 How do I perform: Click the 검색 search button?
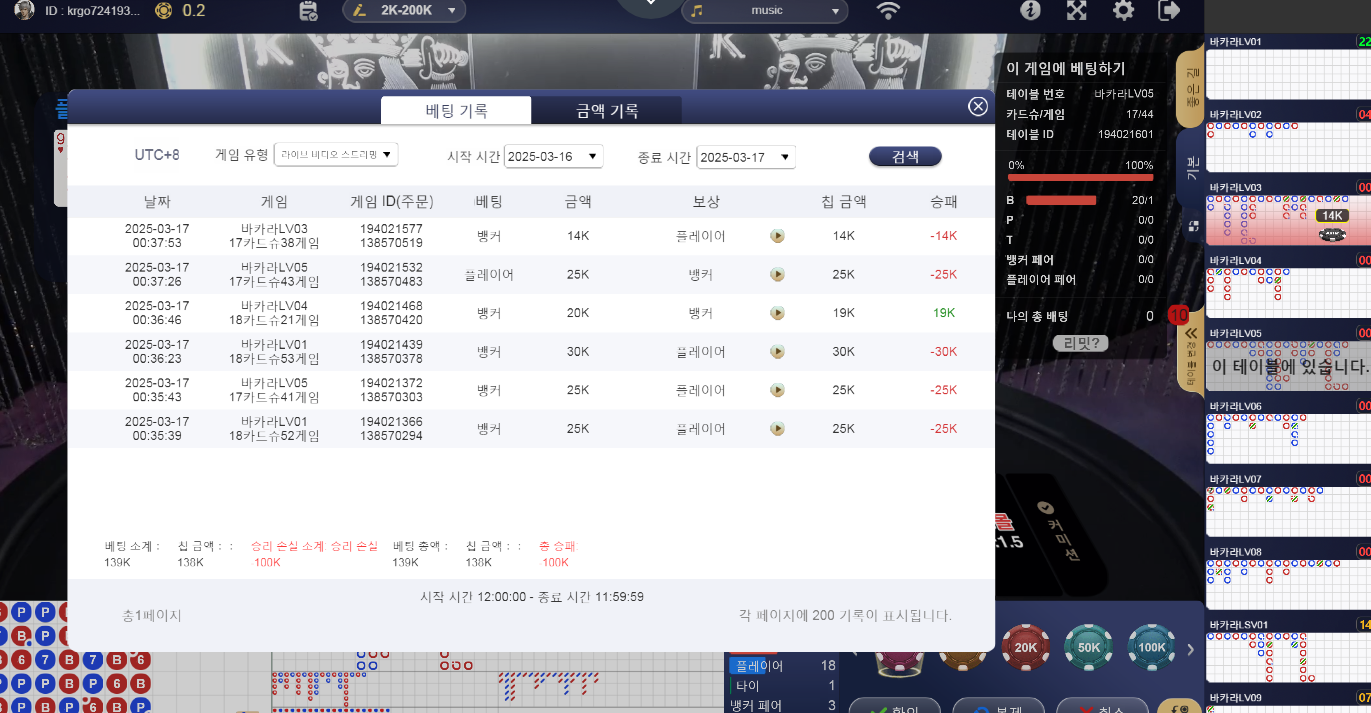[904, 157]
